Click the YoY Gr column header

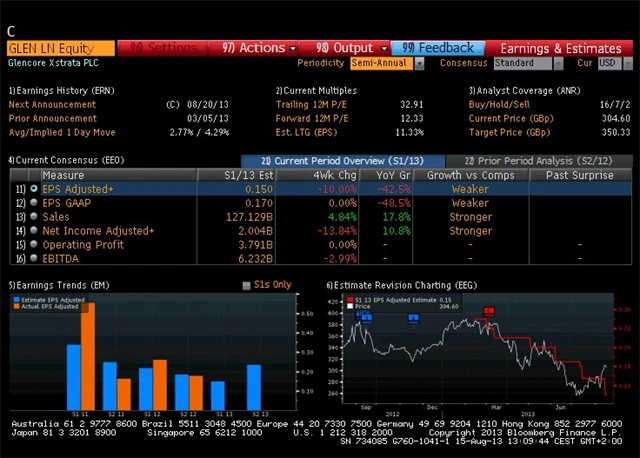click(x=386, y=175)
